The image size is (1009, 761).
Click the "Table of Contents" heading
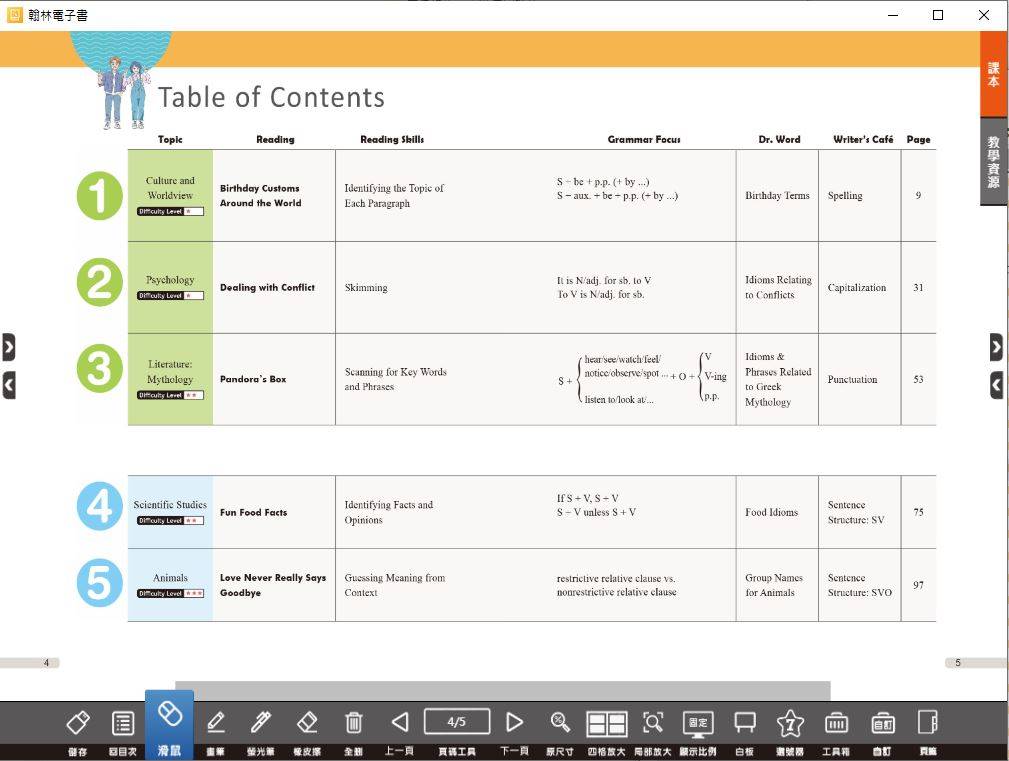coord(271,98)
